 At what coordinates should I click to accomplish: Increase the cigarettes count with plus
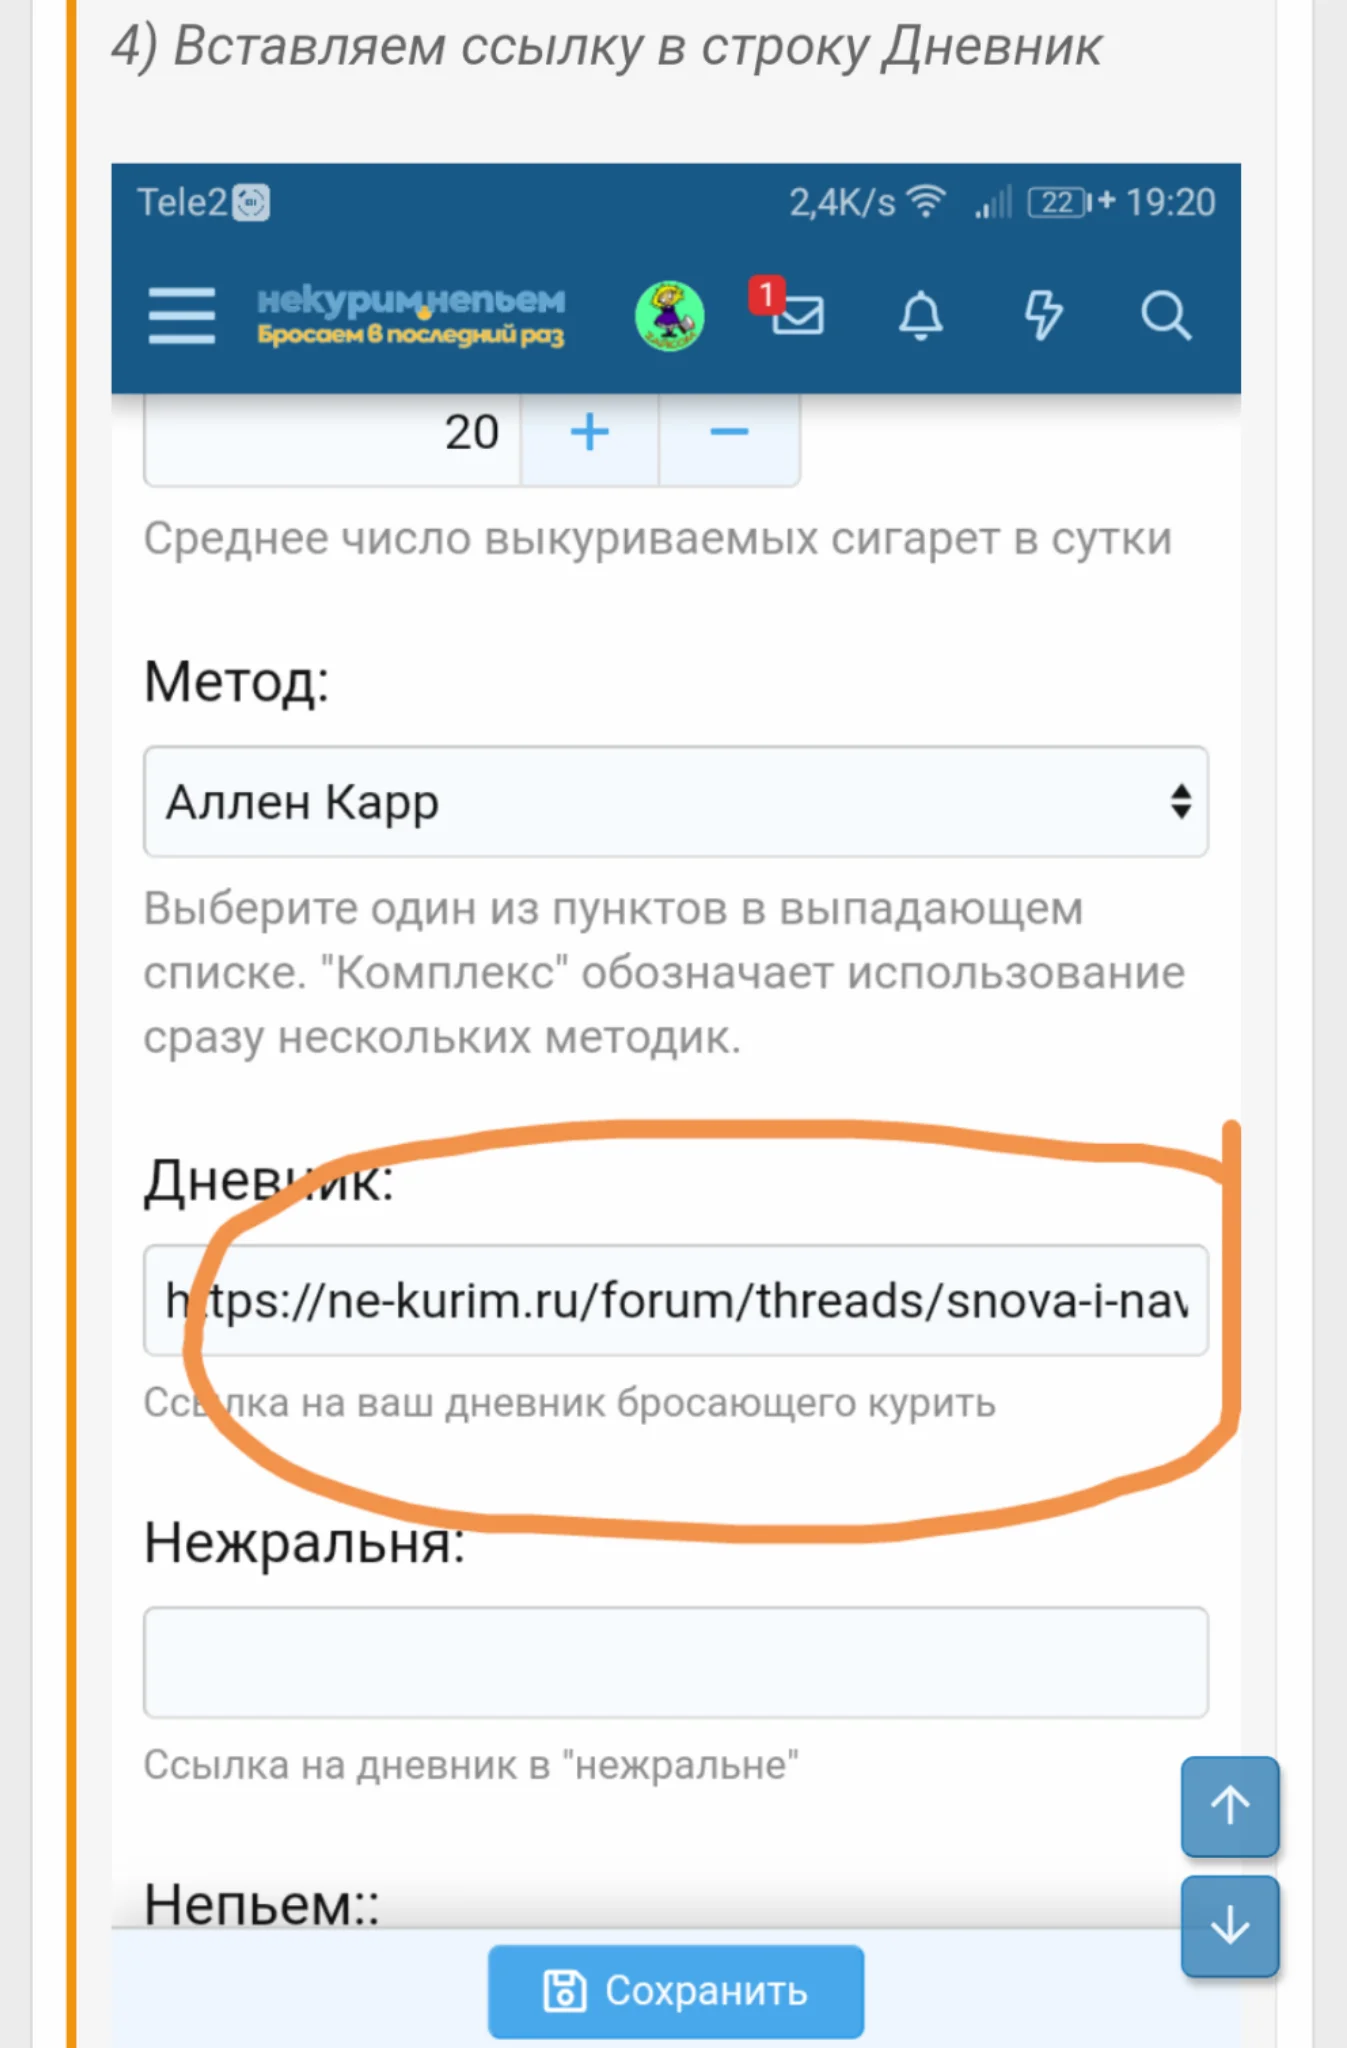pyautogui.click(x=589, y=433)
